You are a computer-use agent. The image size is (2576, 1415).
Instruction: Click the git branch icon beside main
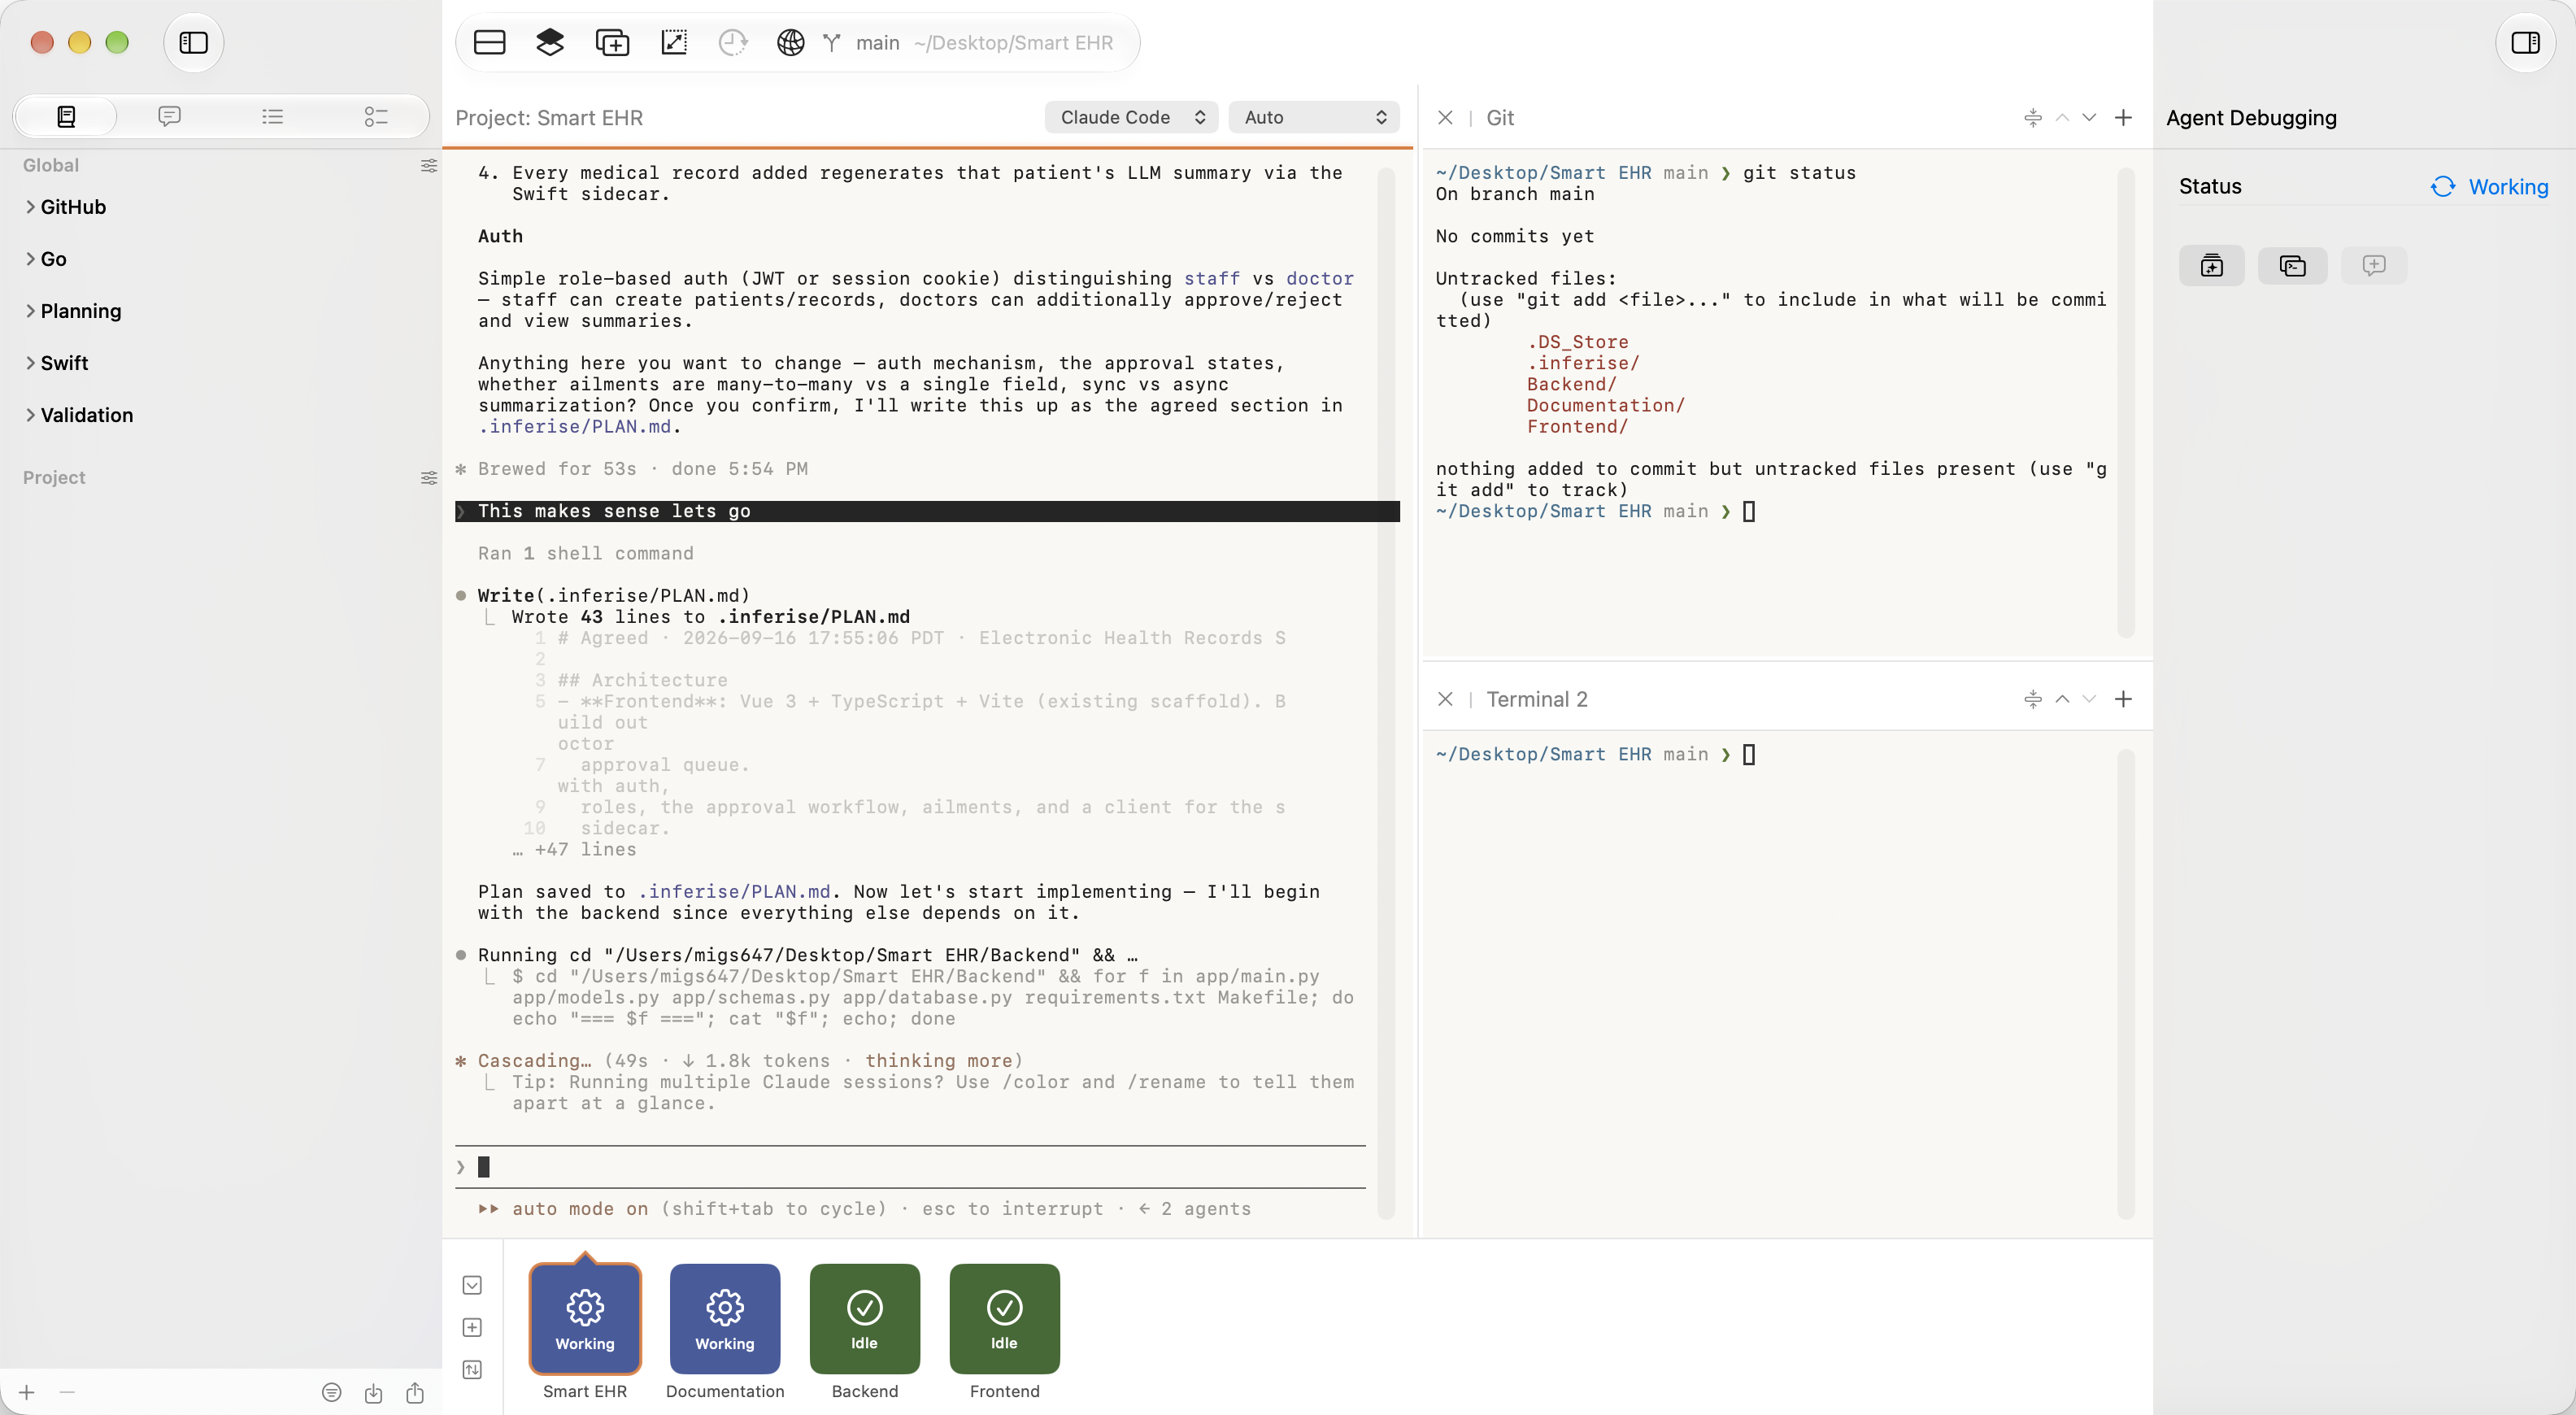point(832,42)
